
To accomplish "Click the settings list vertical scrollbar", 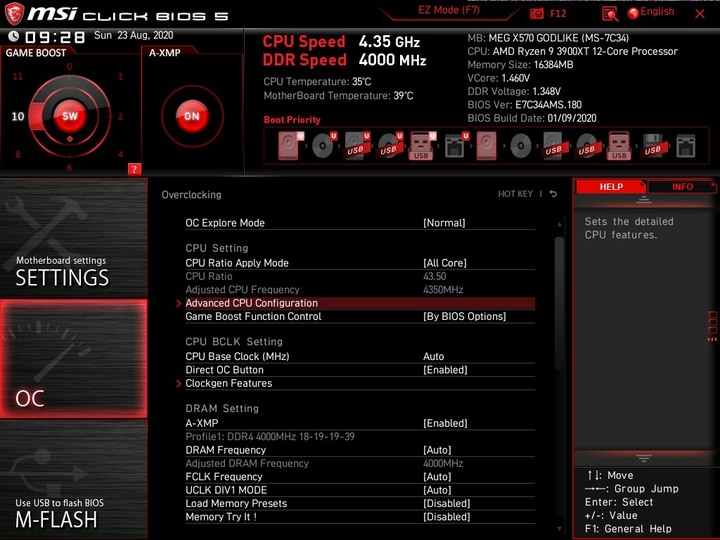I will coord(559,303).
